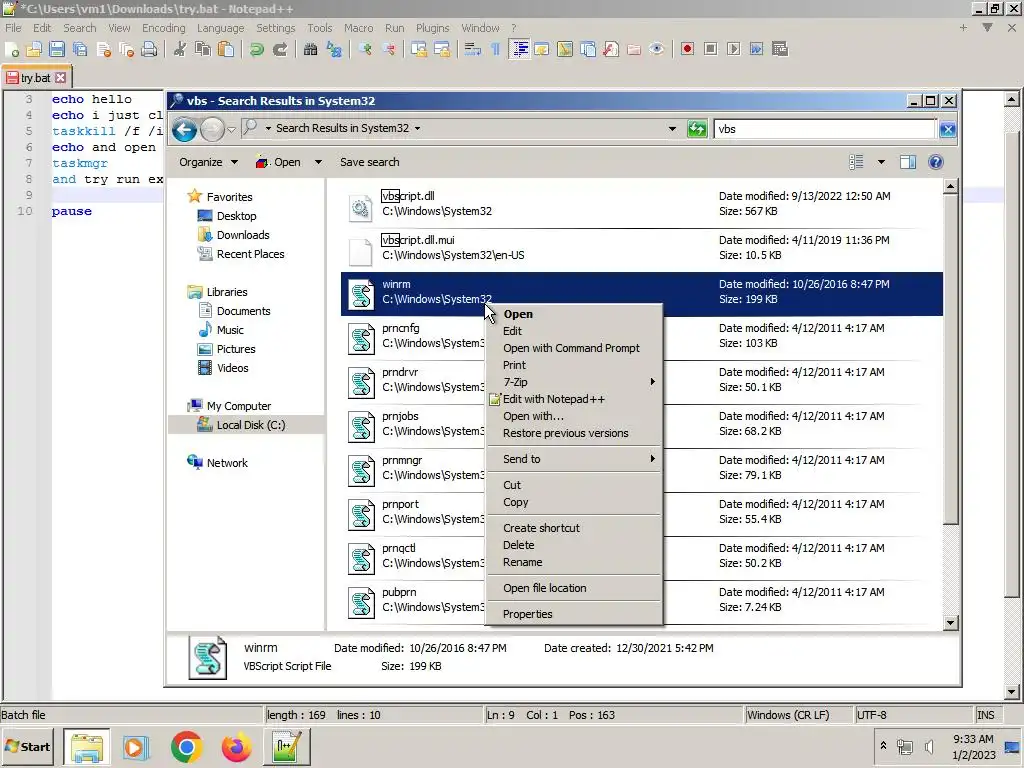The width and height of the screenshot is (1024, 768).
Task: Expand the 7-Zip submenu
Action: (574, 382)
